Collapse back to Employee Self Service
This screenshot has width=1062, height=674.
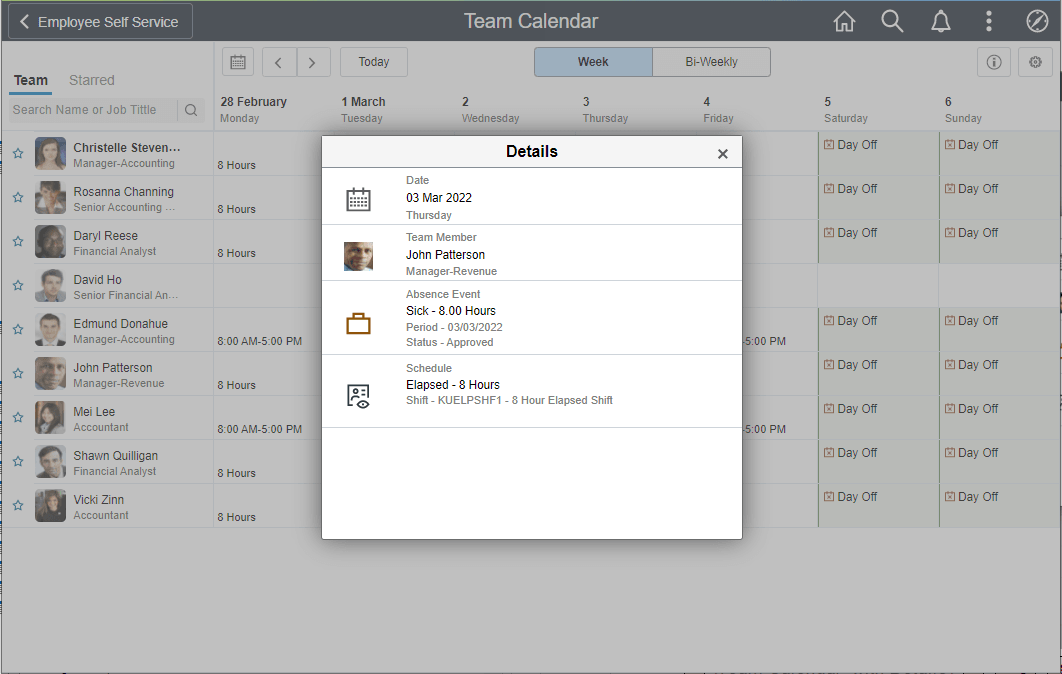point(97,20)
